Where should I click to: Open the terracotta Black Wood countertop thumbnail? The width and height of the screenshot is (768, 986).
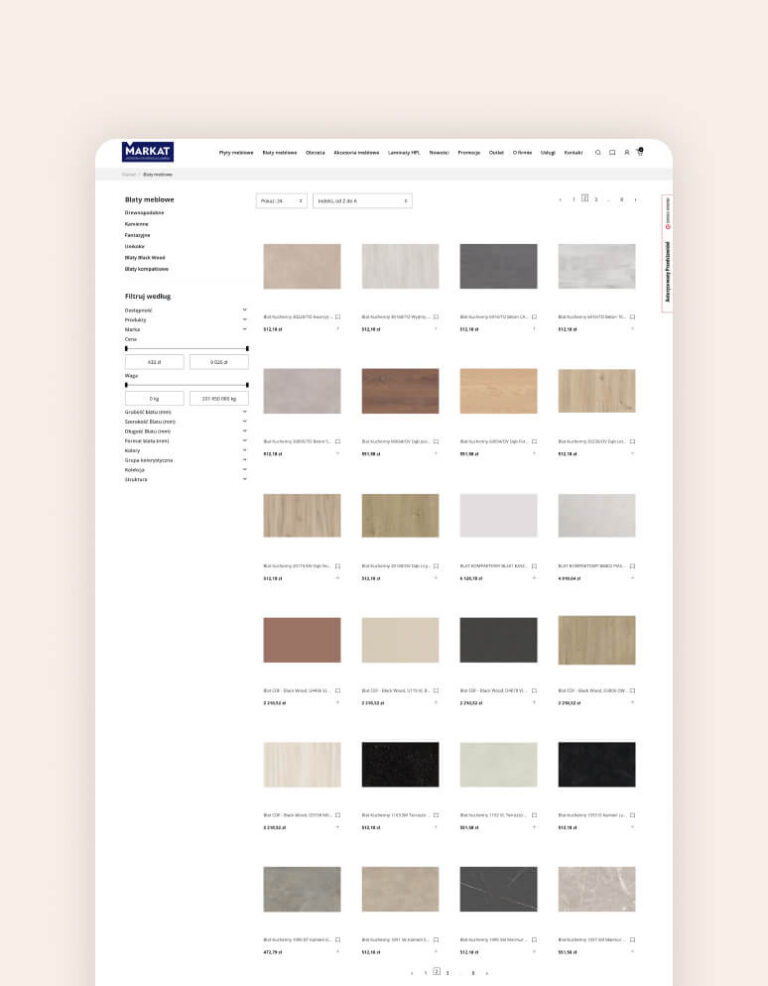302,640
